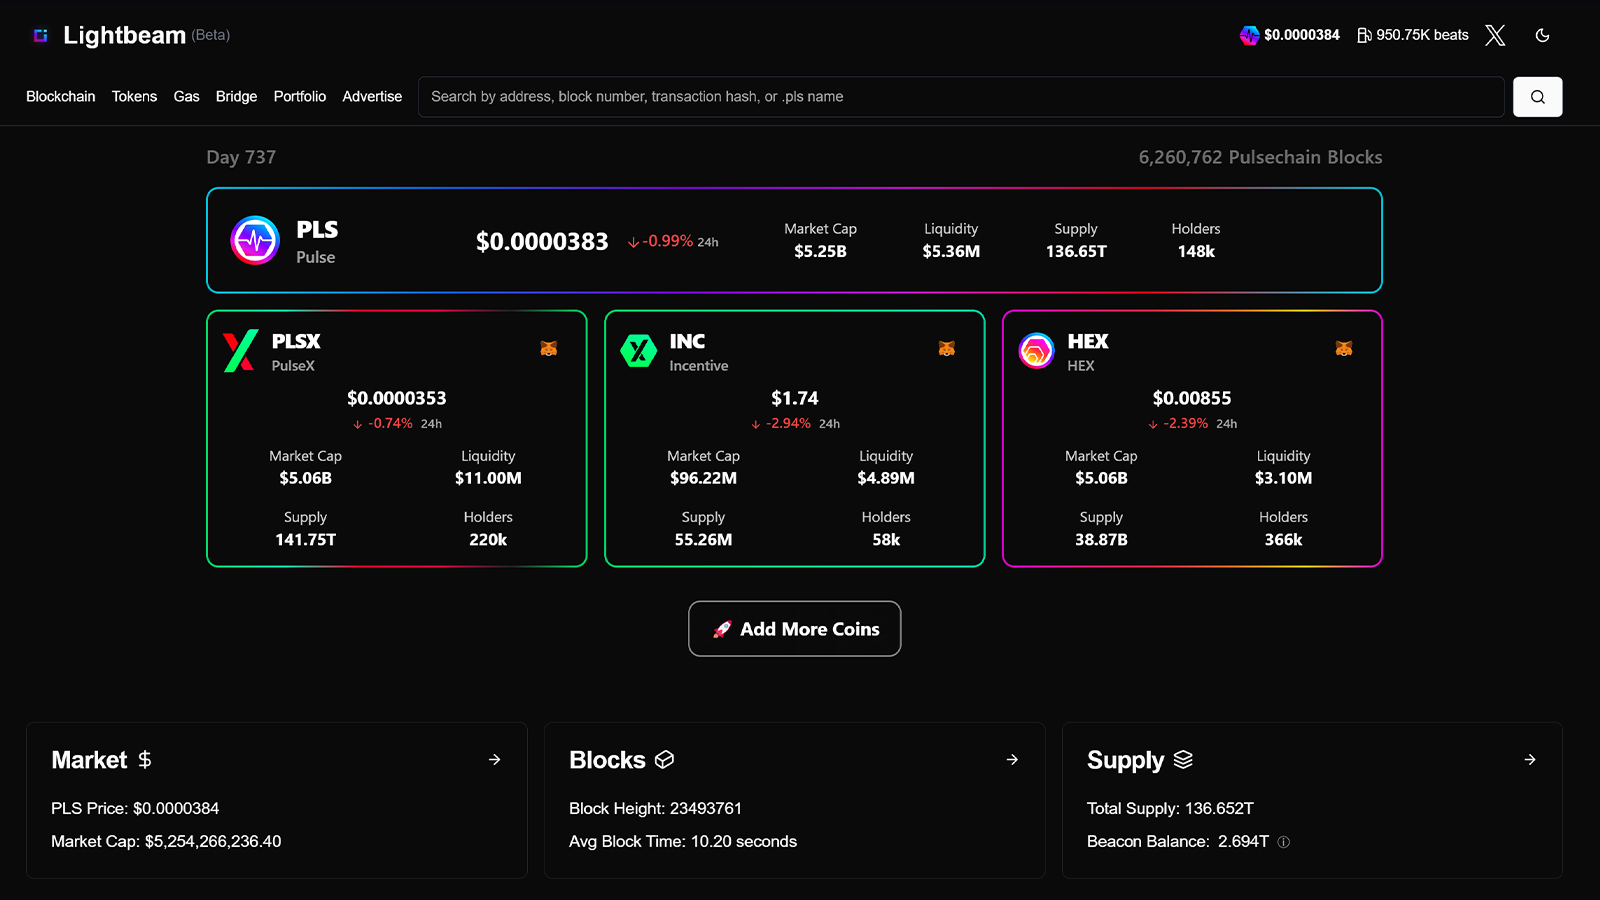Open the Portfolio menu item
1600x900 pixels.
300,96
